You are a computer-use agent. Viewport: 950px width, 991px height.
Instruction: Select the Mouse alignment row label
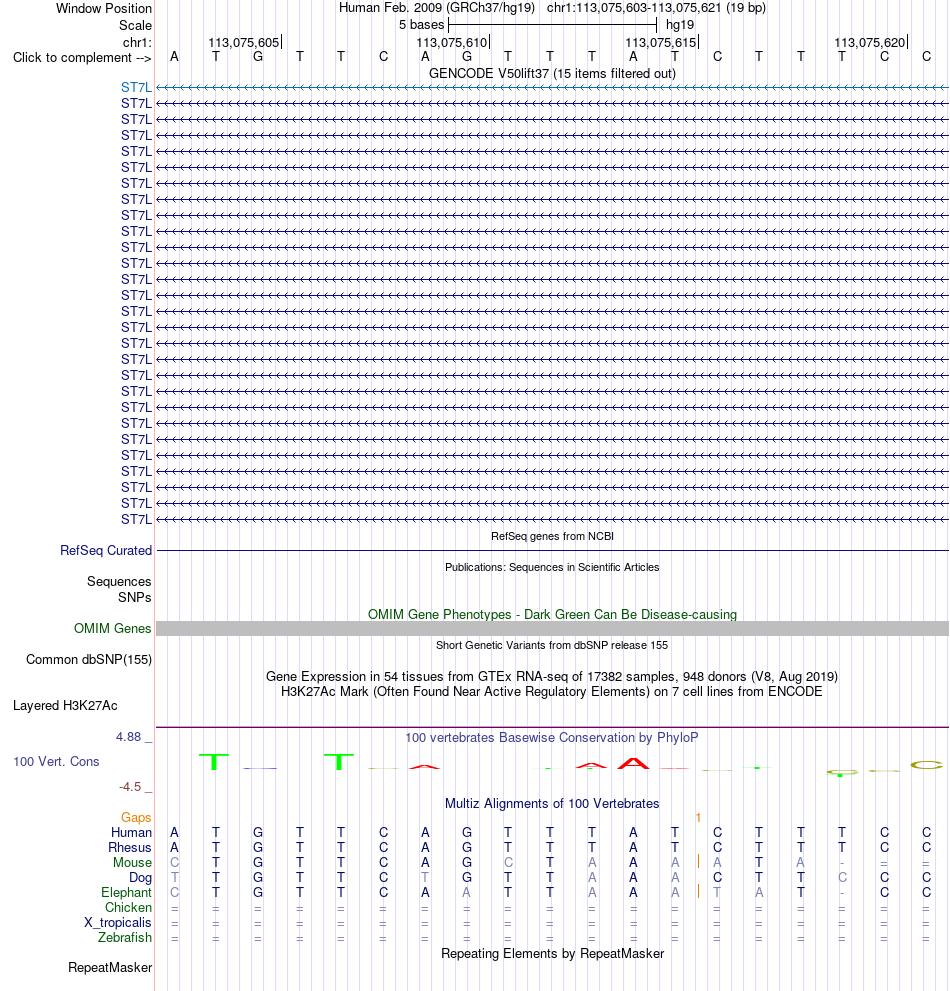coord(133,863)
